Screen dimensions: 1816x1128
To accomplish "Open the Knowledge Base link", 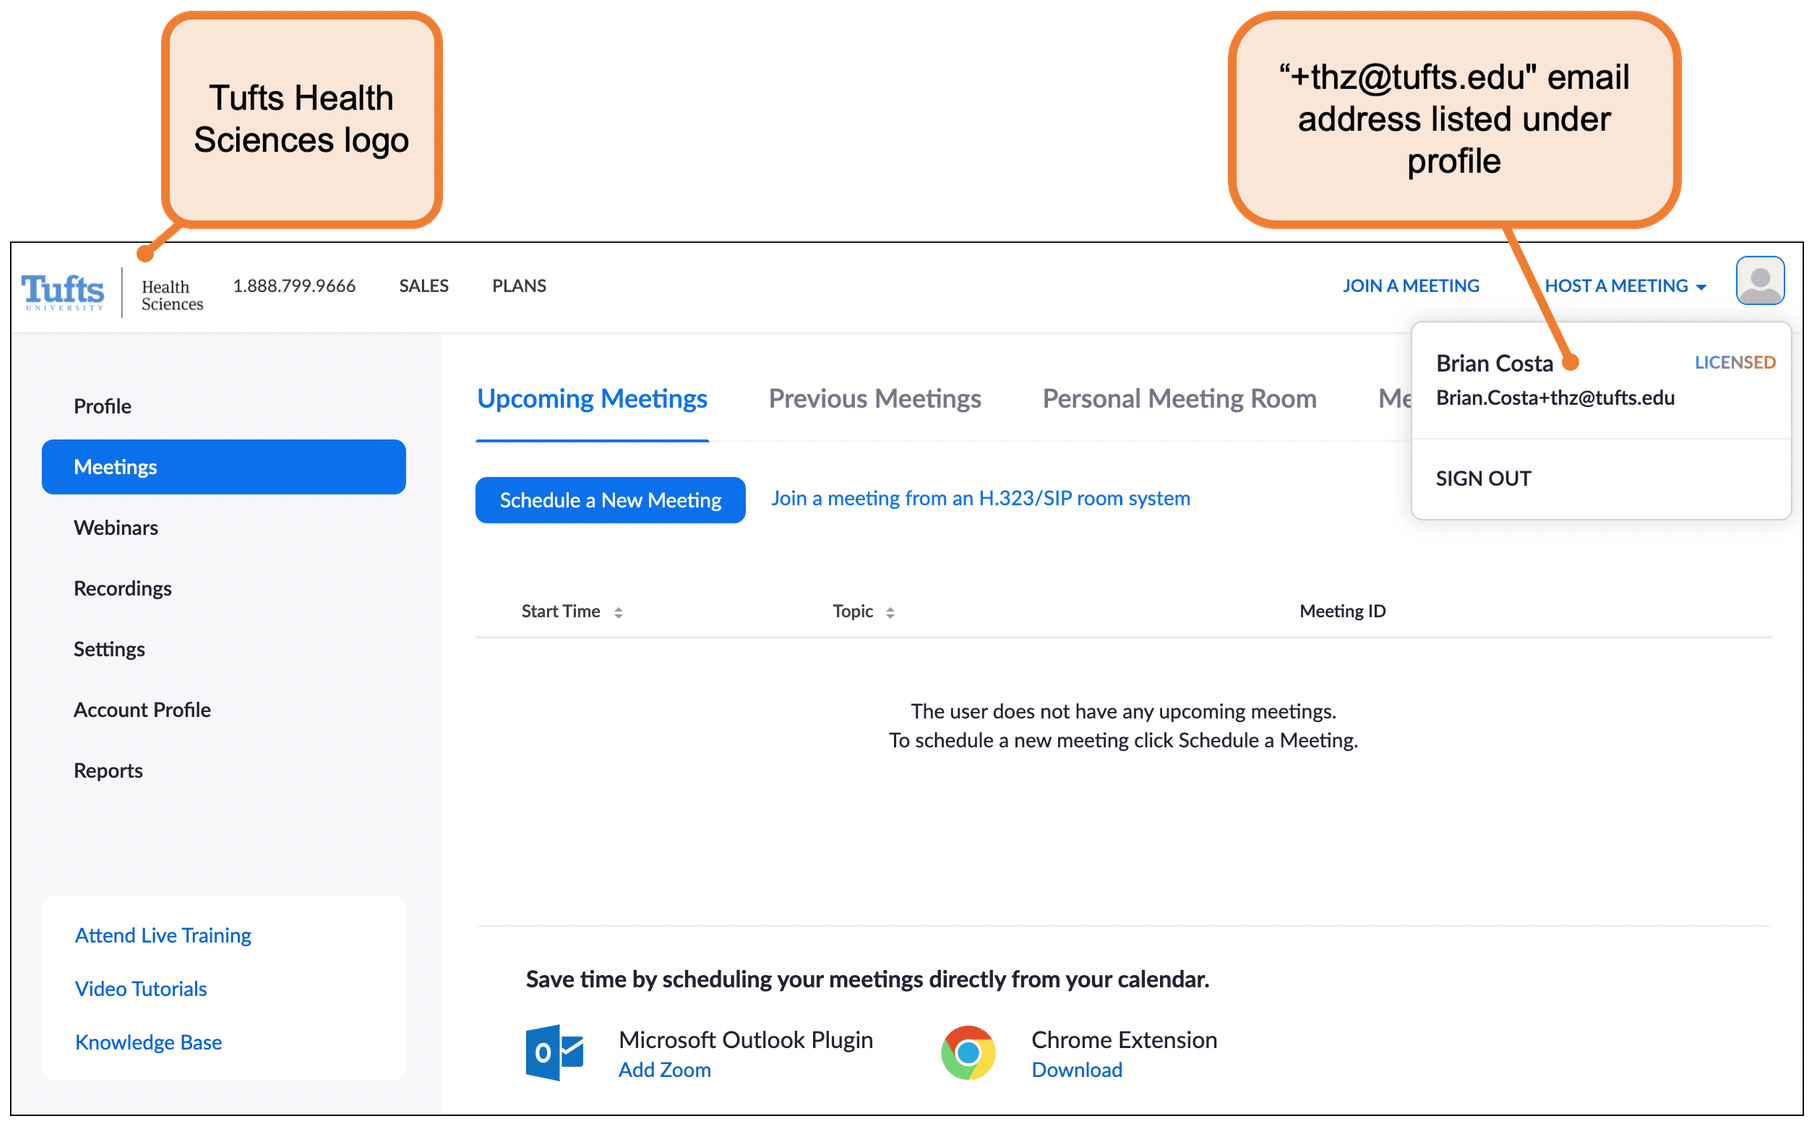I will tap(148, 1042).
